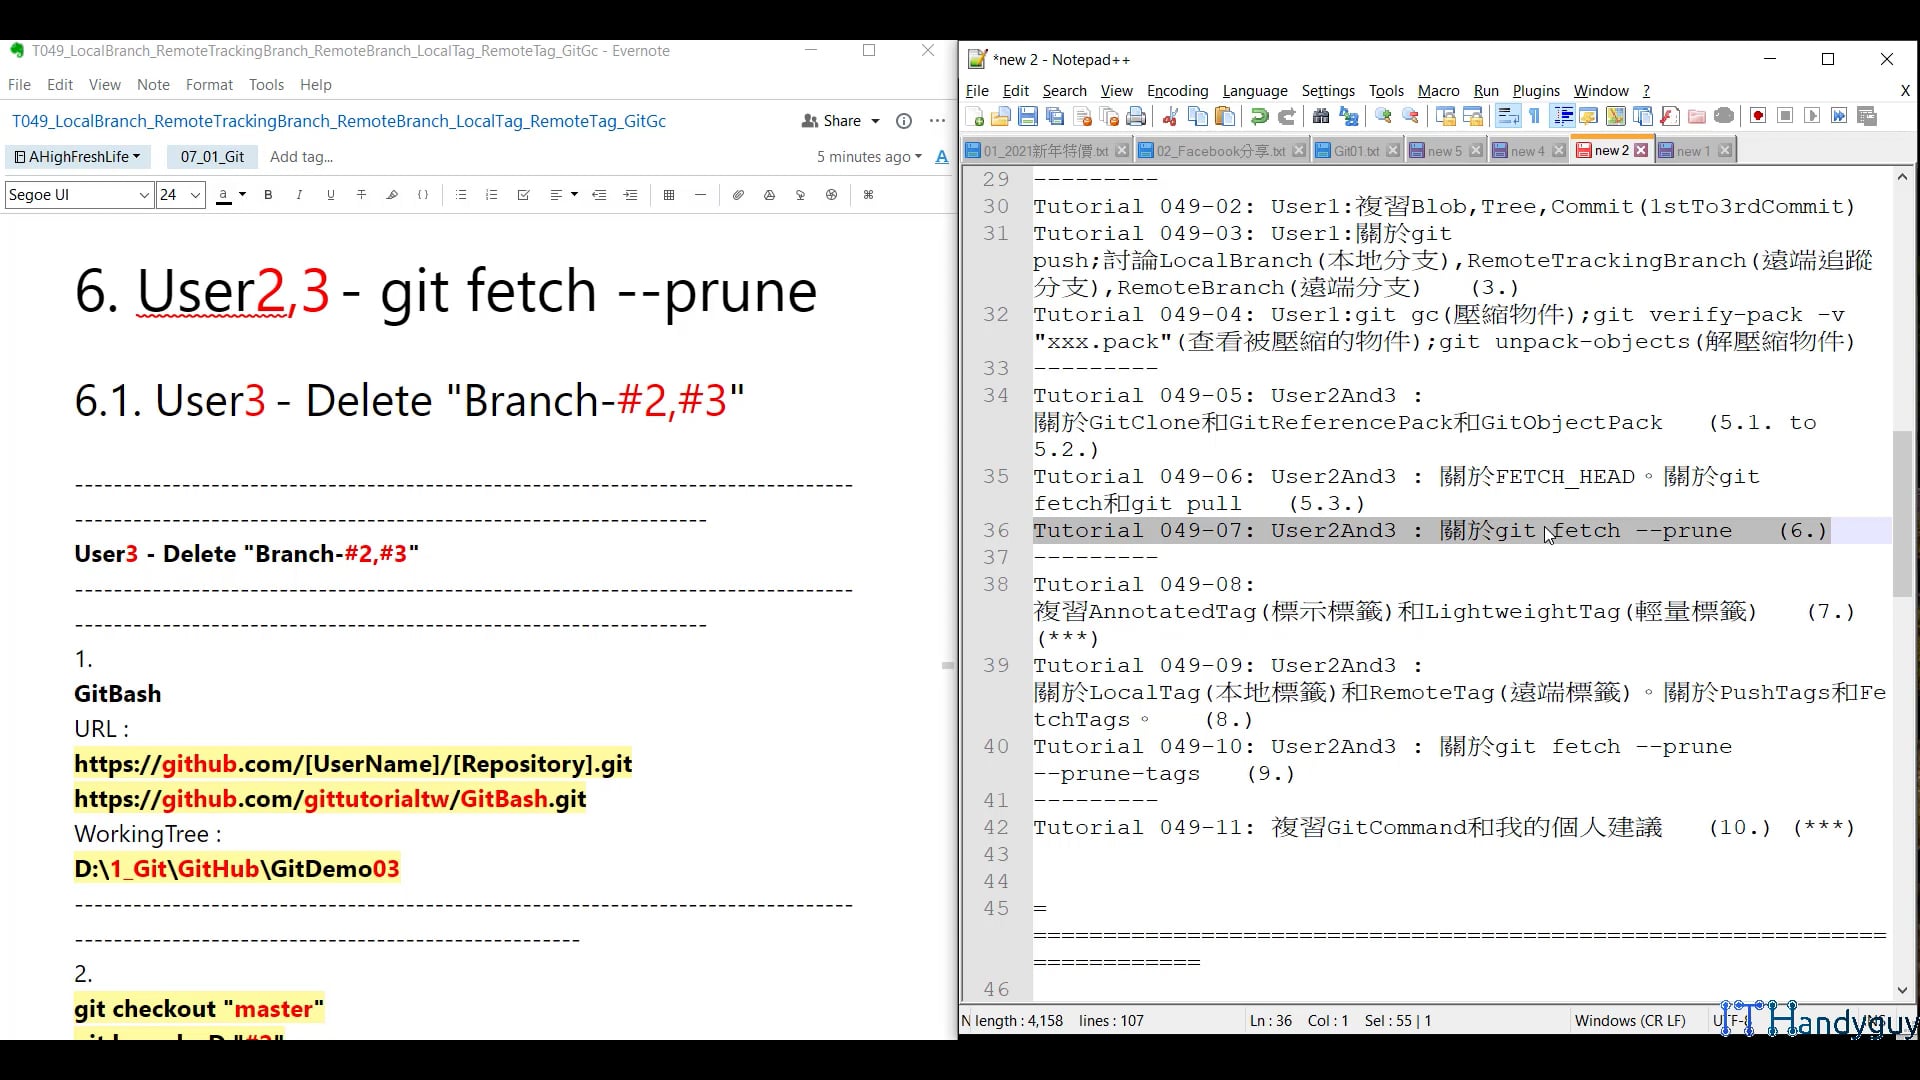Select the Show All Characters icon in Notepad++
This screenshot has width=1920, height=1080.
(x=1532, y=115)
